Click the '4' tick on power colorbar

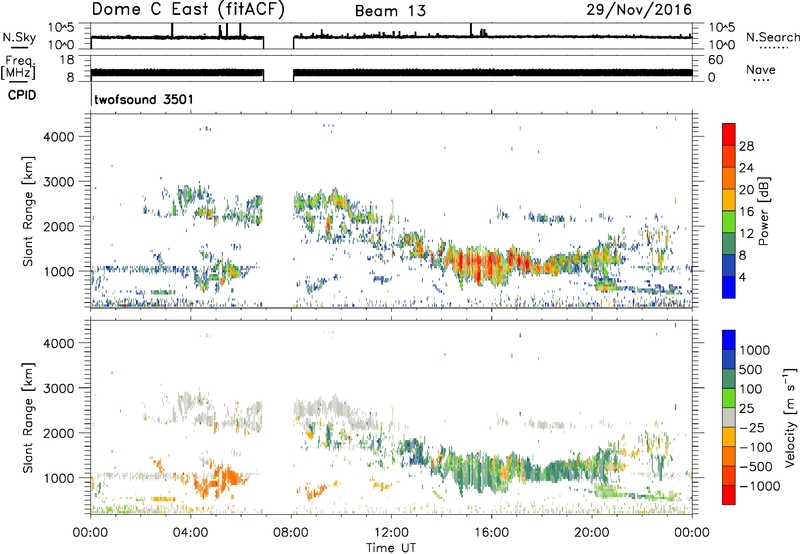pyautogui.click(x=742, y=277)
